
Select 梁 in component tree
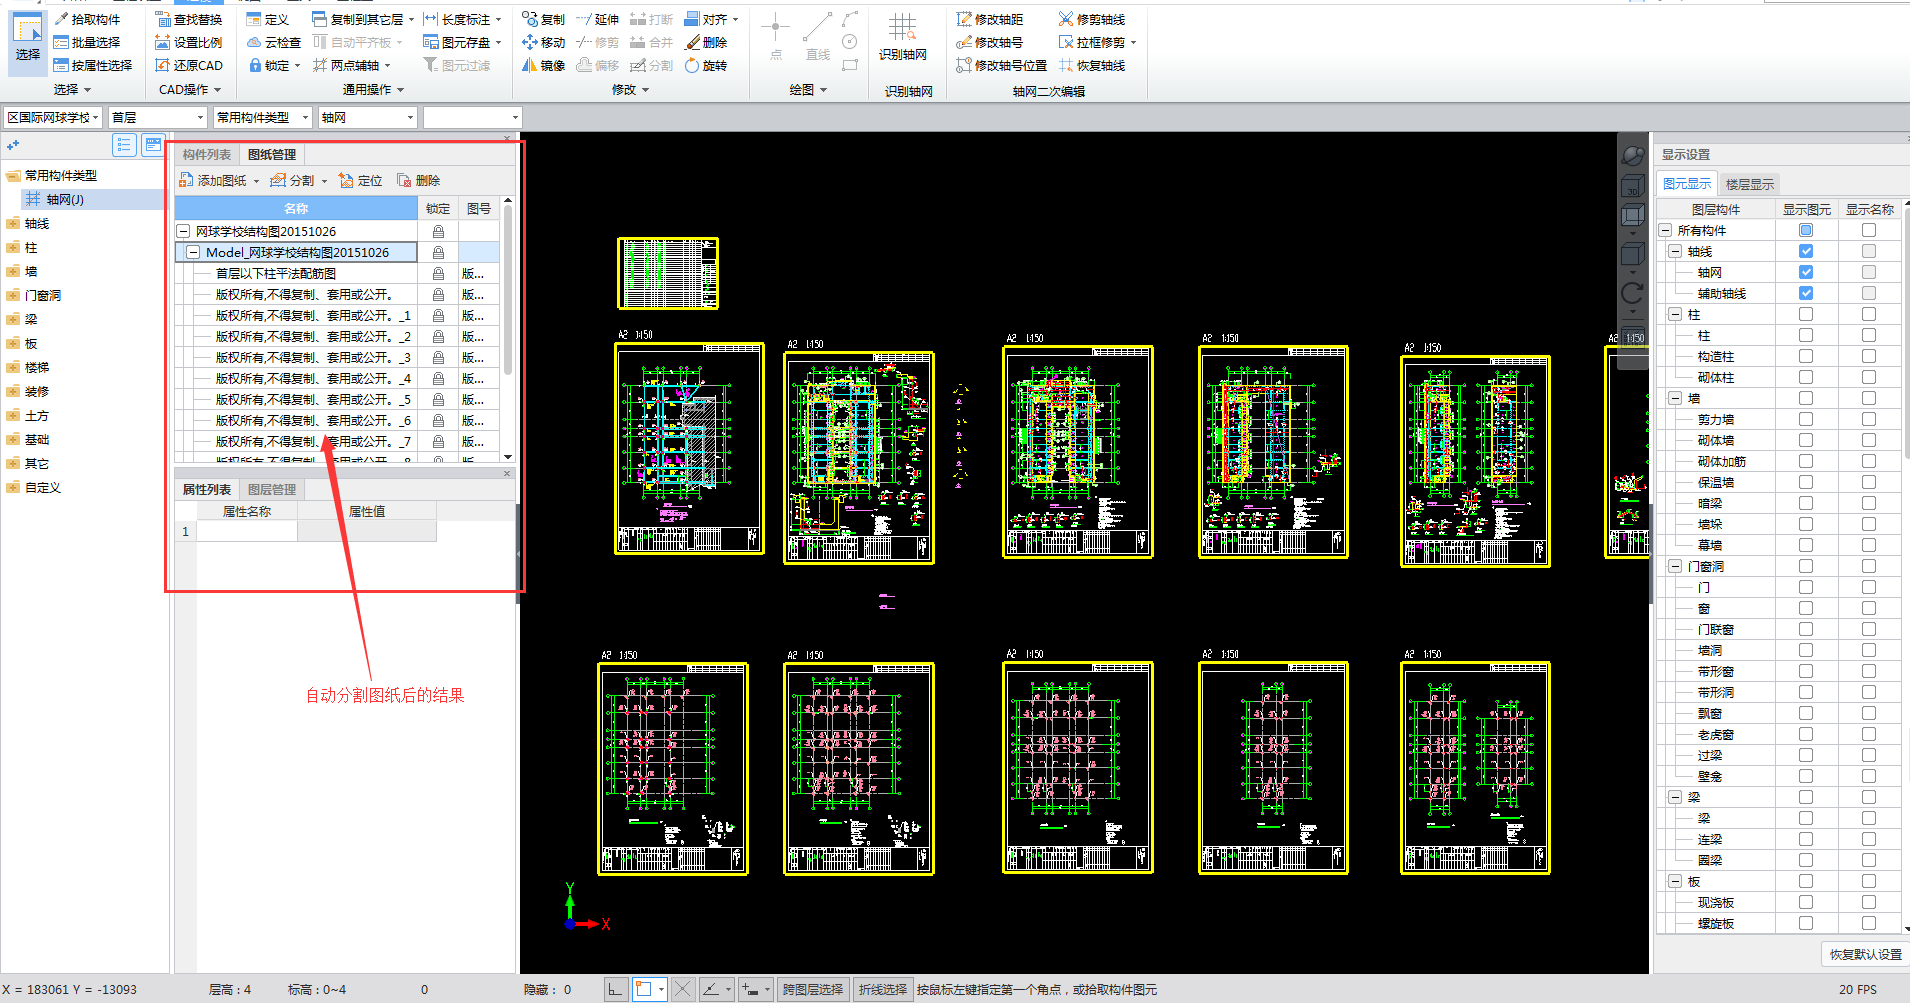point(31,319)
